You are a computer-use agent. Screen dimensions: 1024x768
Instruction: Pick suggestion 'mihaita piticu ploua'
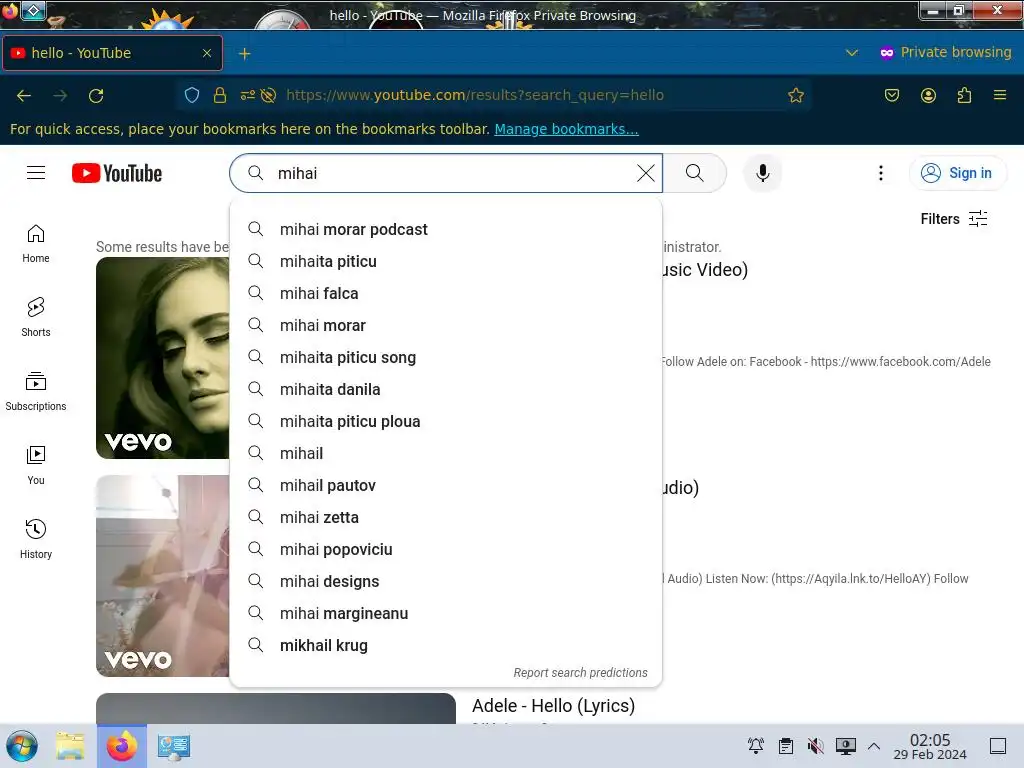tap(446, 421)
